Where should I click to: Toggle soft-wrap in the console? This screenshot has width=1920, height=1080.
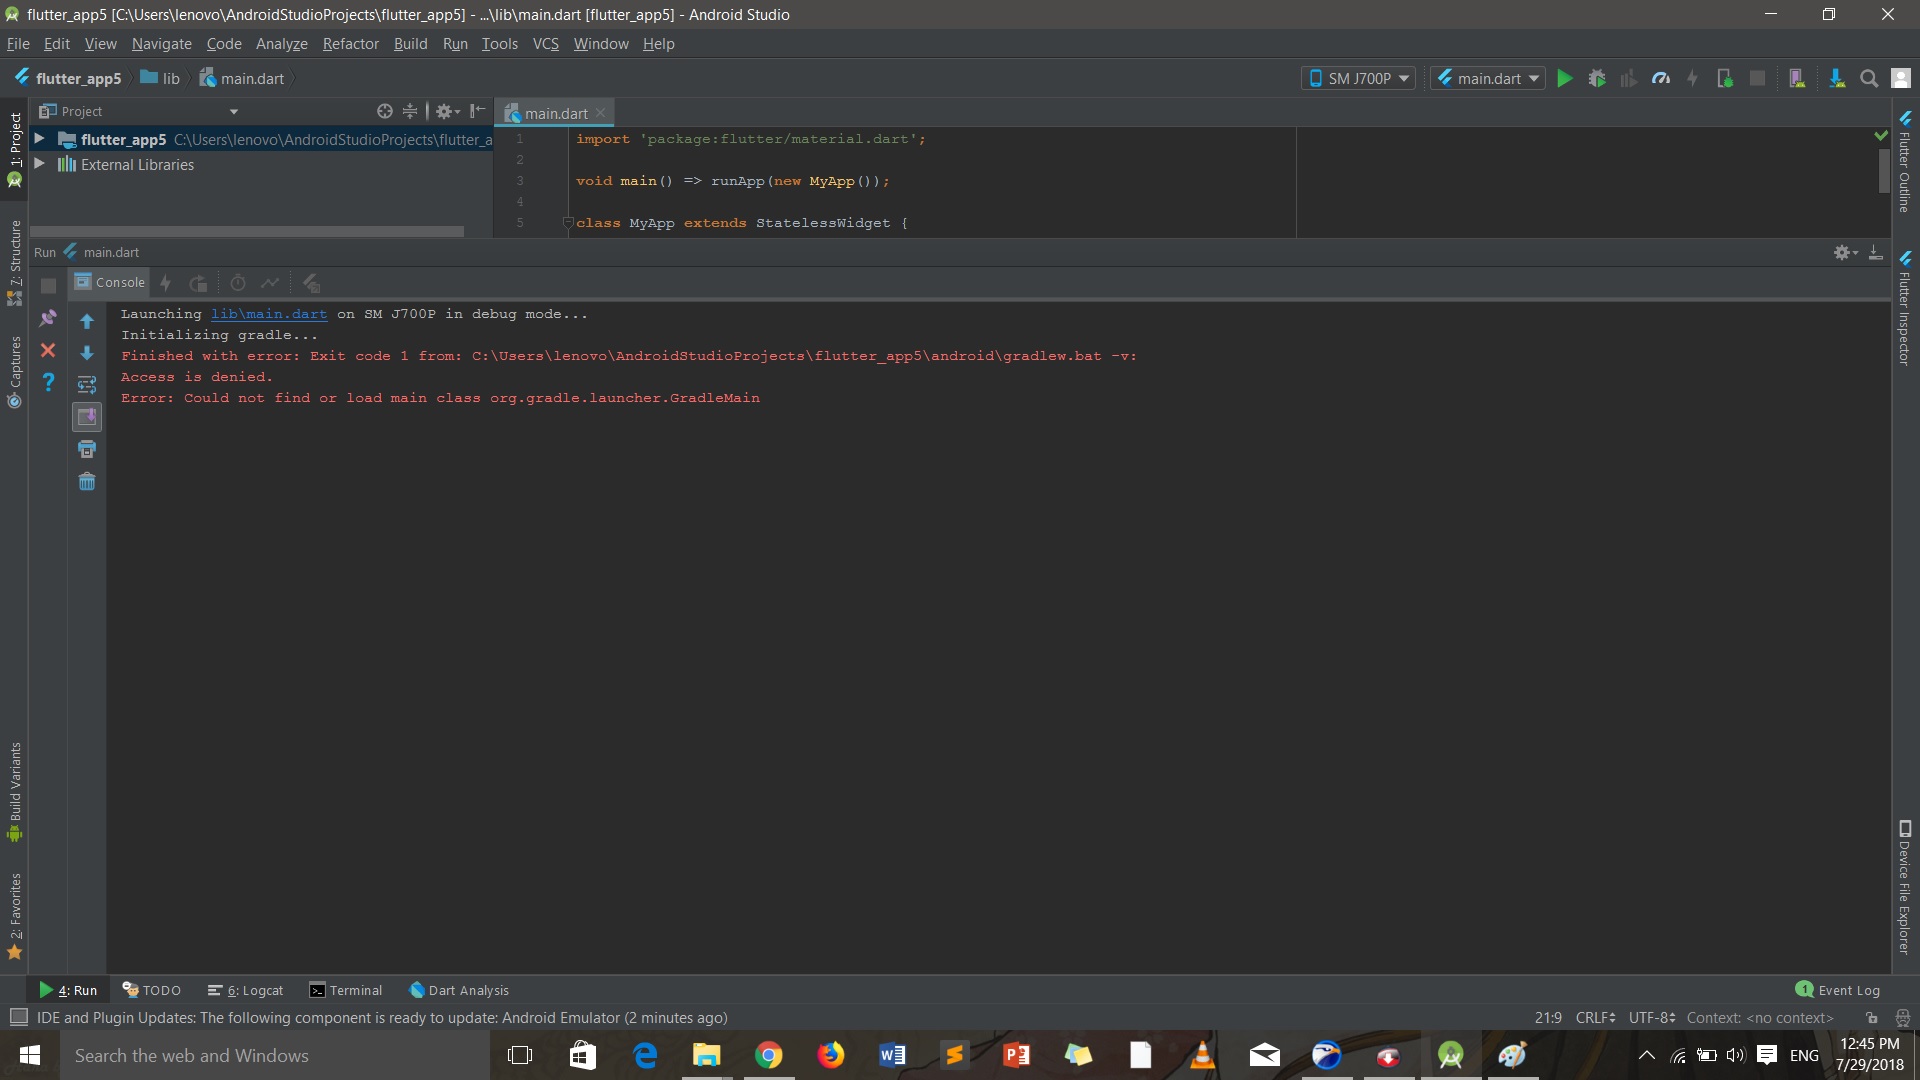87,385
